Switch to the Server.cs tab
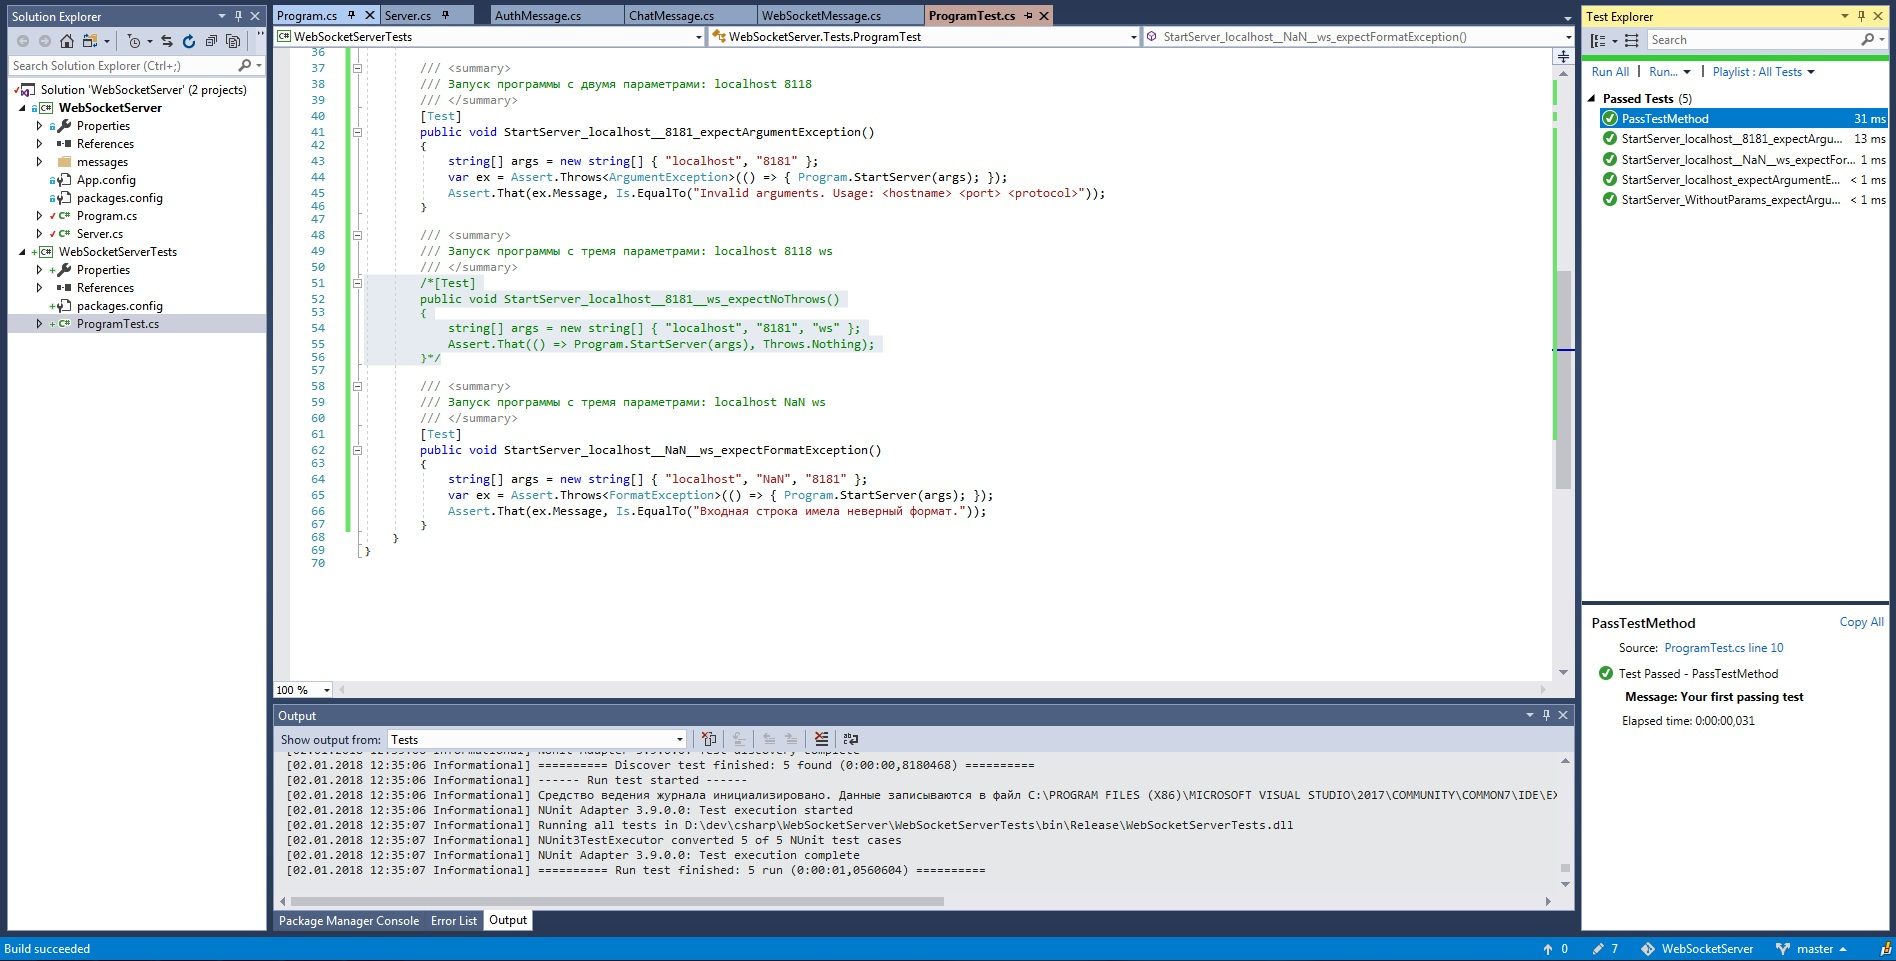Image resolution: width=1896 pixels, height=961 pixels. (407, 16)
